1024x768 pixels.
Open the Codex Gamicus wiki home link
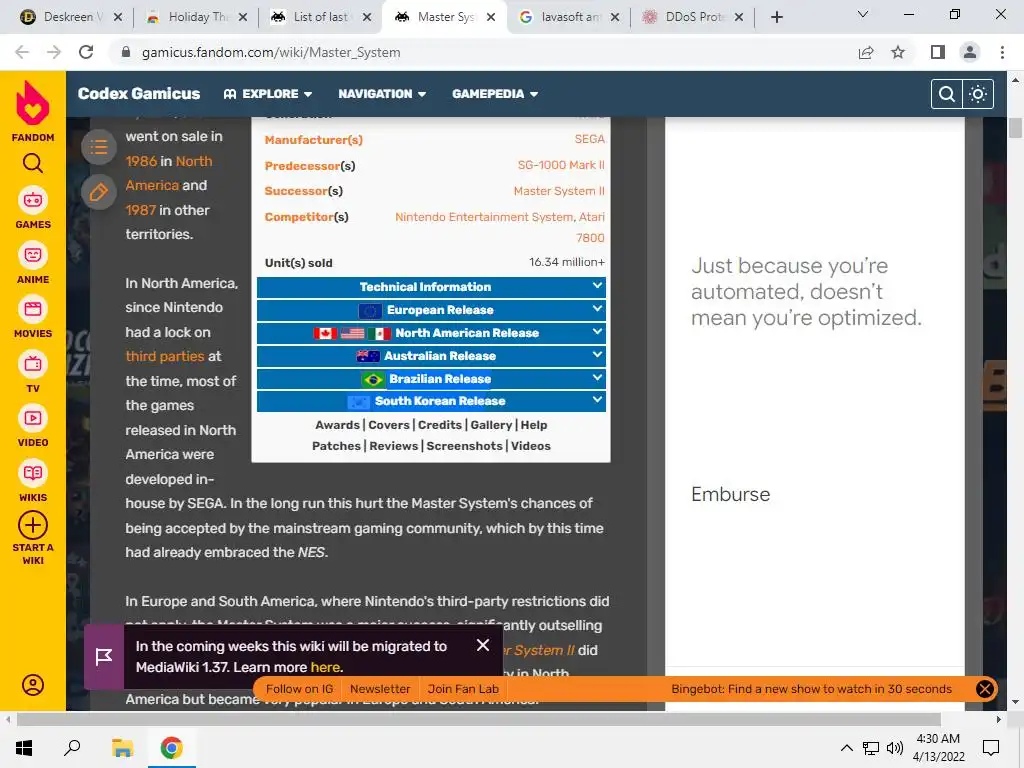point(139,93)
